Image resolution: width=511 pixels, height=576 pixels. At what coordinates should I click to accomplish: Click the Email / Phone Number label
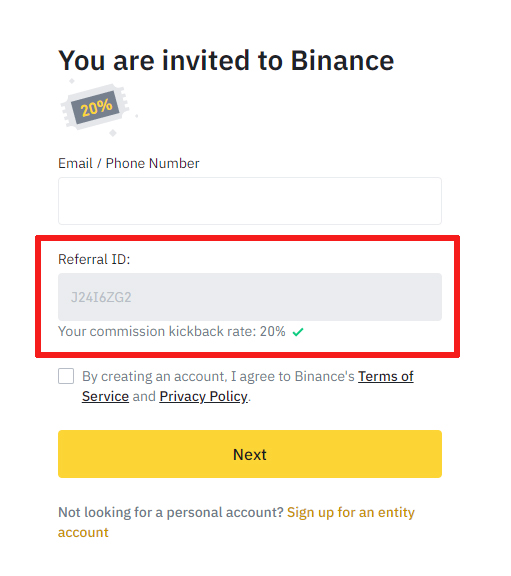(129, 163)
